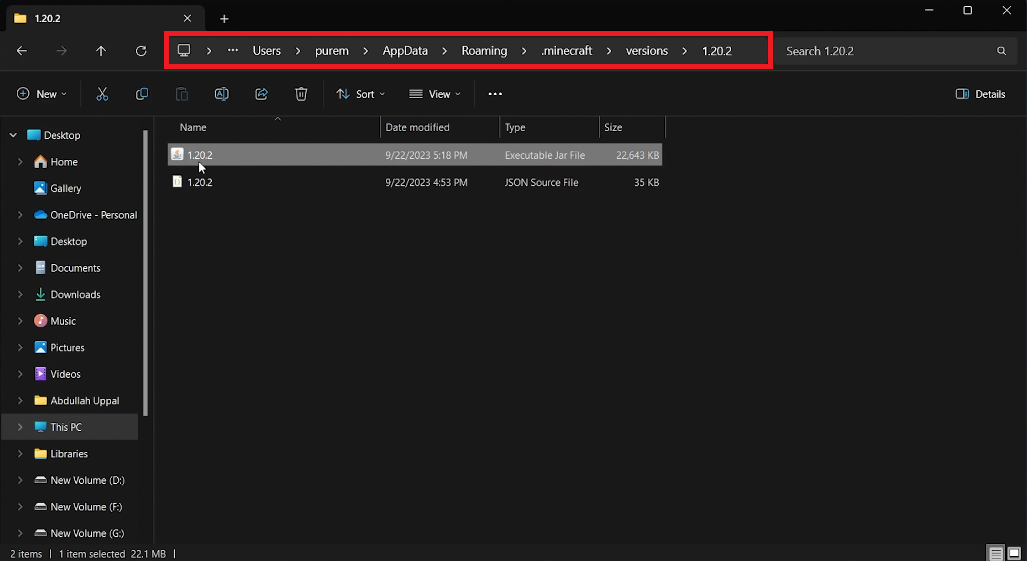This screenshot has width=1027, height=561.
Task: Expand the Home tree node
Action: point(20,162)
